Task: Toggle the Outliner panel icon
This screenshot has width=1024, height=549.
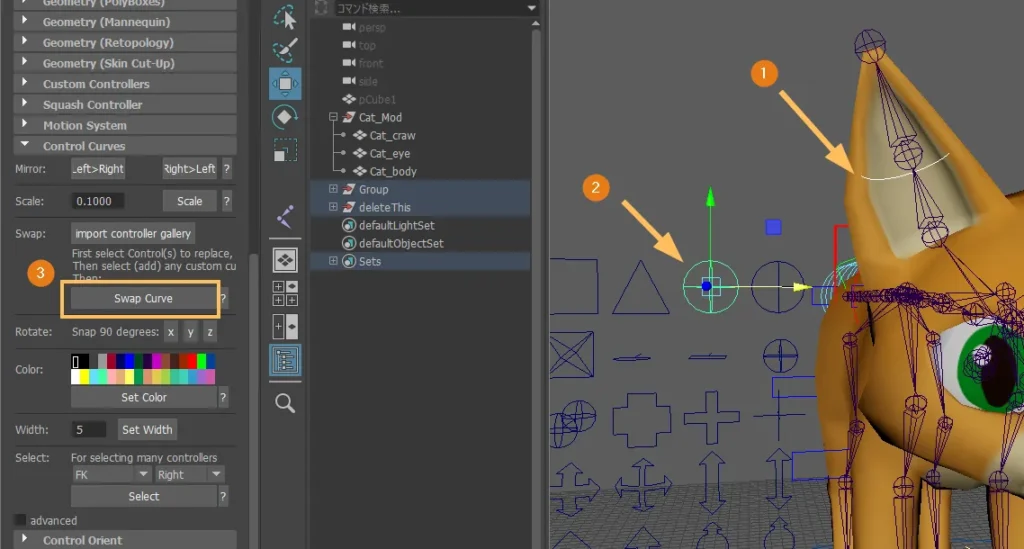Action: 285,360
